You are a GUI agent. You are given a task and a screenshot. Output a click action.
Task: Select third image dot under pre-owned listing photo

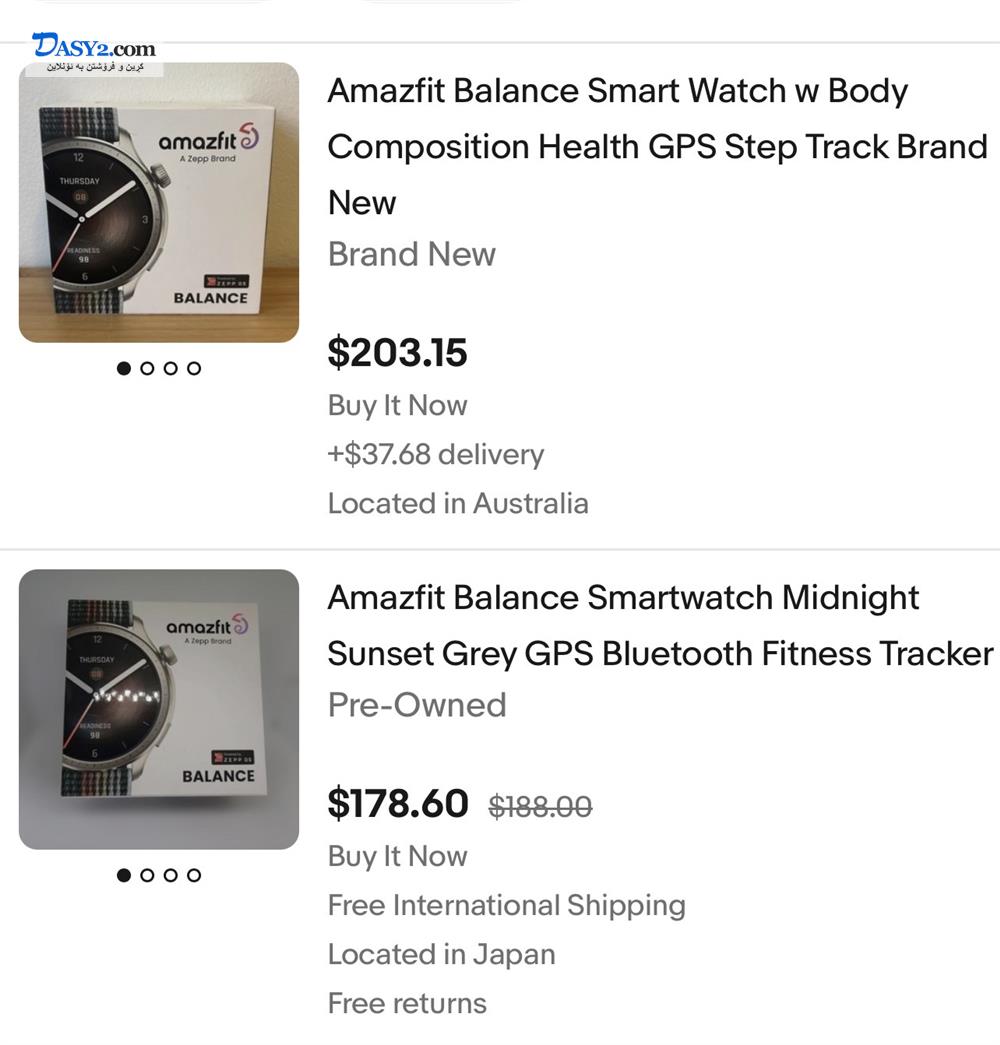170,875
